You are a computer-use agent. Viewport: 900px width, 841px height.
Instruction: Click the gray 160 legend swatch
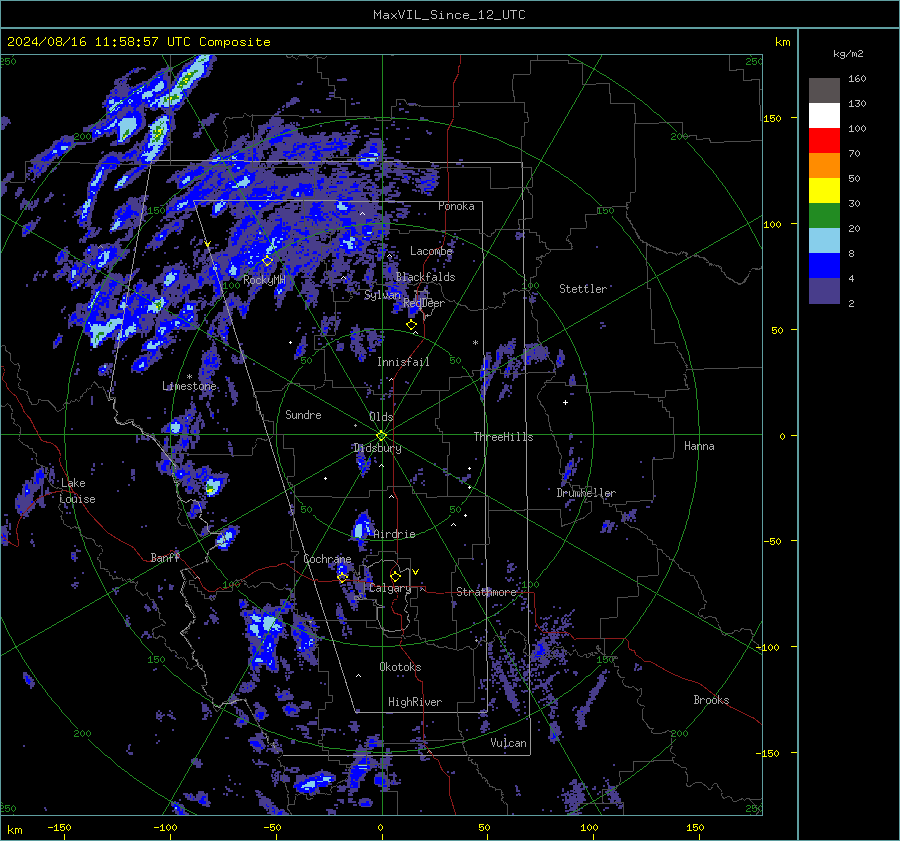[x=824, y=91]
